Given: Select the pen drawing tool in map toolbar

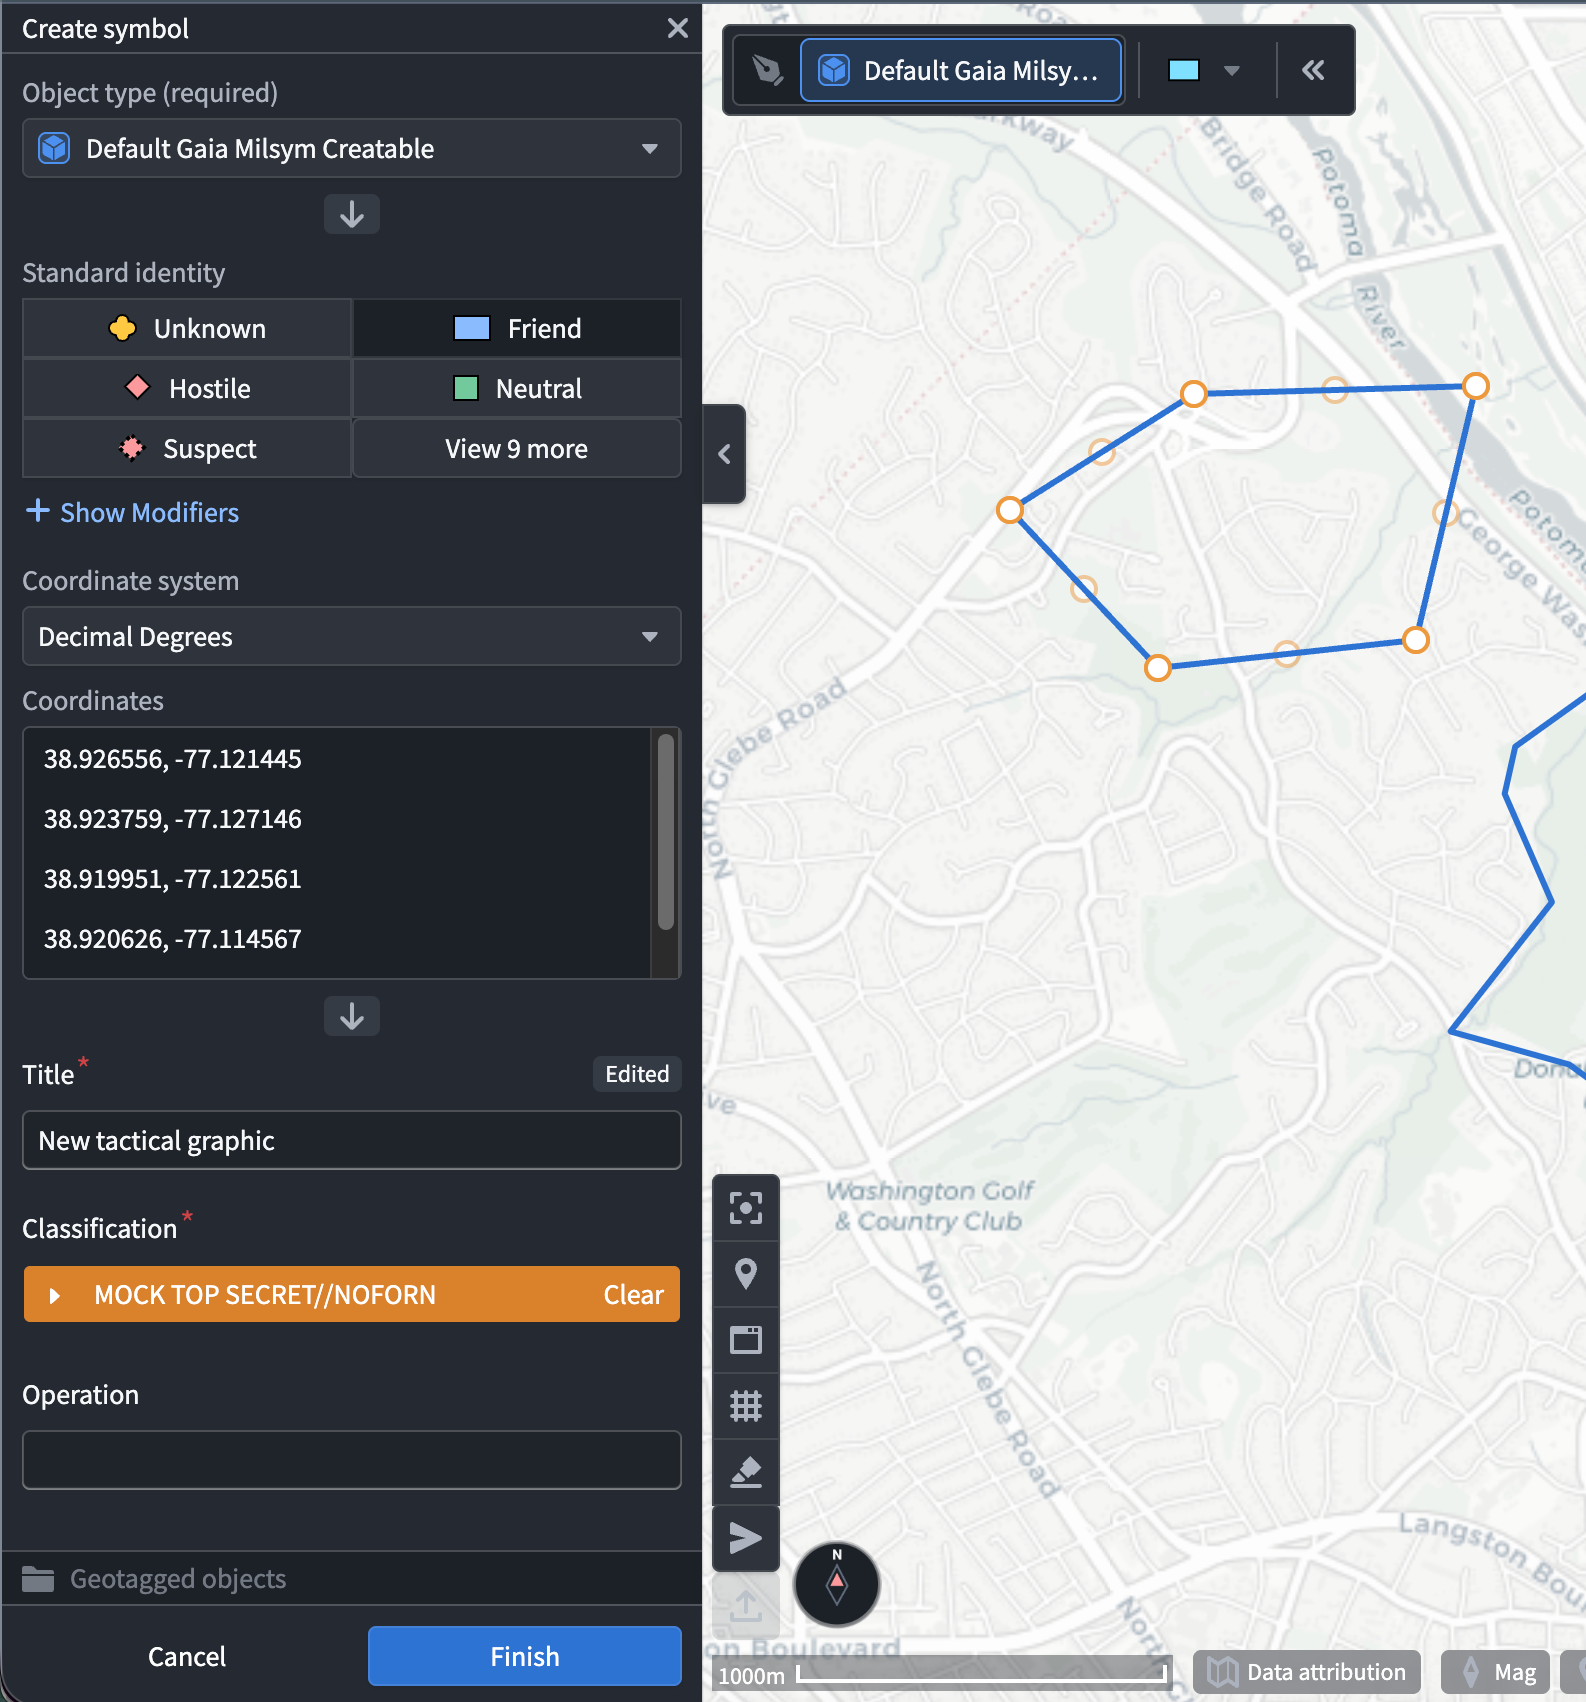Looking at the screenshot, I should [767, 70].
